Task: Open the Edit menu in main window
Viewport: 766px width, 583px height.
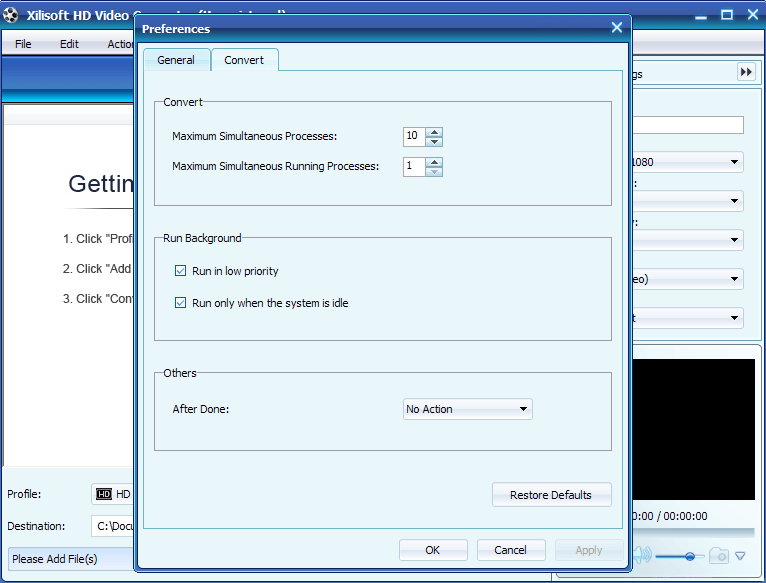Action: pyautogui.click(x=69, y=44)
